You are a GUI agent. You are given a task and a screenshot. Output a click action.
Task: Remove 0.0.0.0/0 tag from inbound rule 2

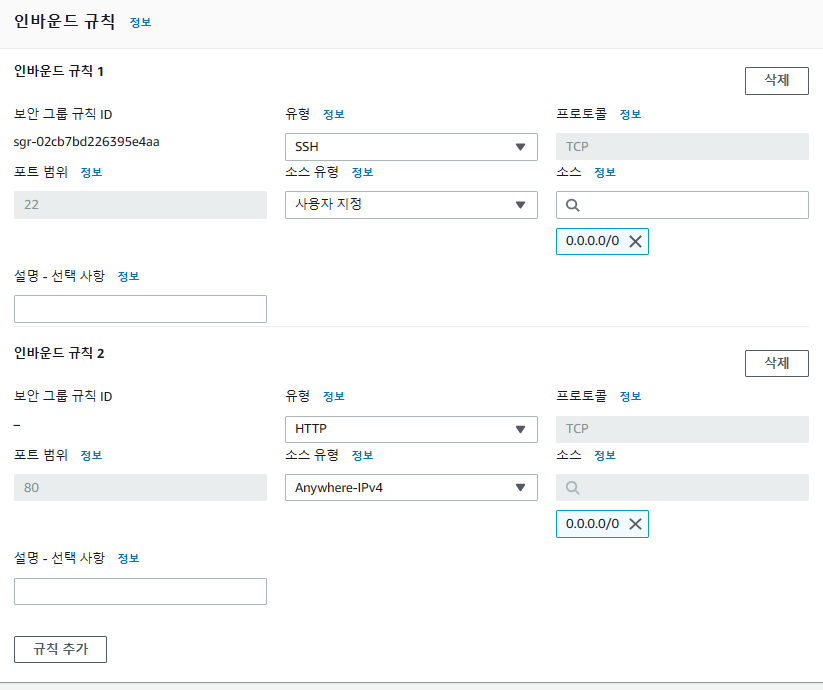[635, 524]
